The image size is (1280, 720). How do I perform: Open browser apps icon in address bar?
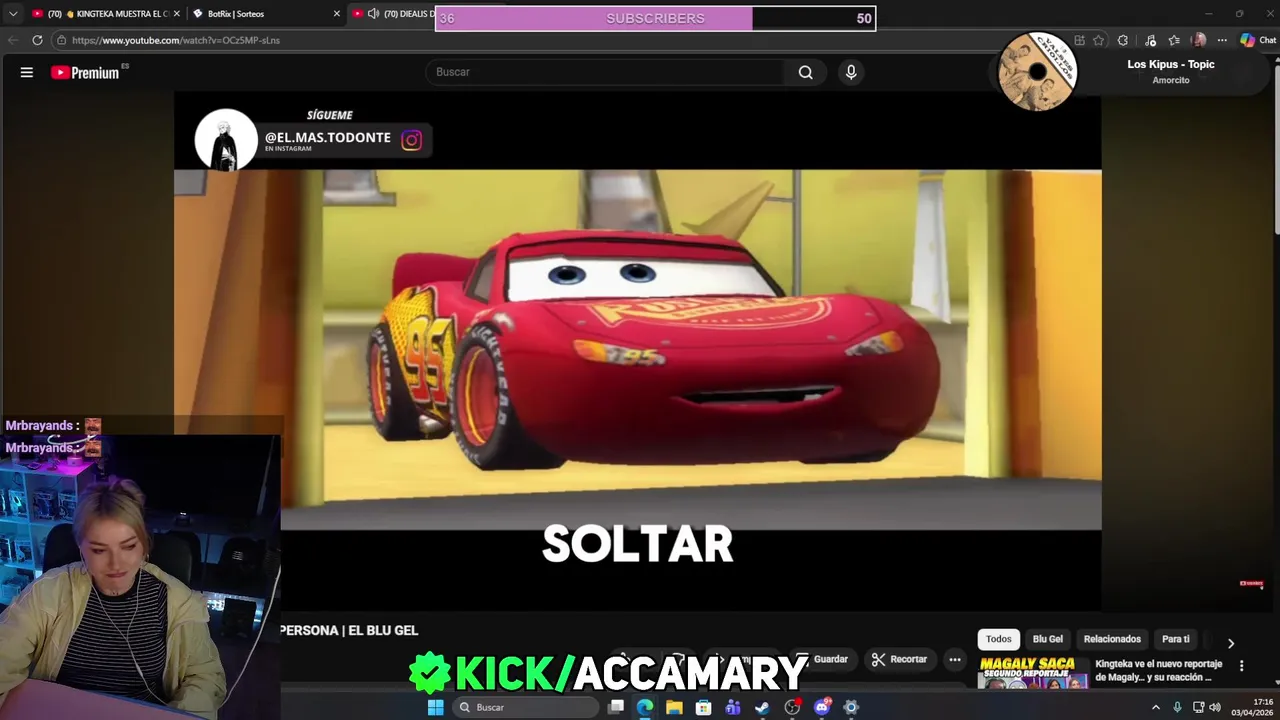point(1079,40)
